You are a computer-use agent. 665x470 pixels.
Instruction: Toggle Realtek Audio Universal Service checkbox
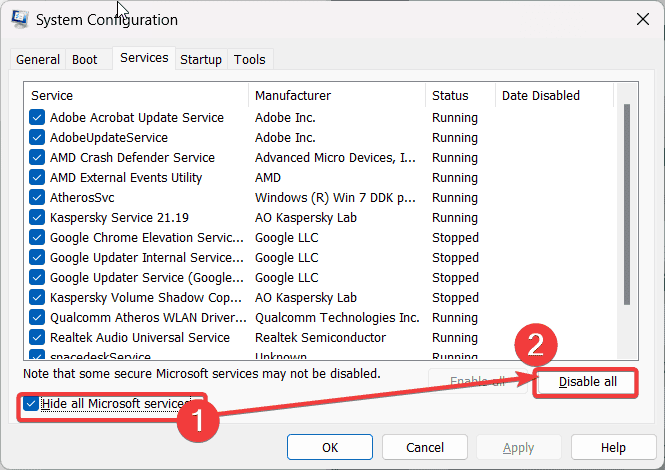coord(37,337)
